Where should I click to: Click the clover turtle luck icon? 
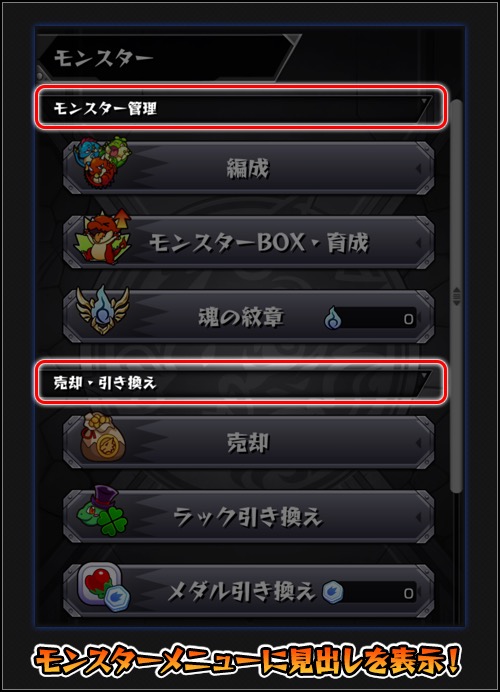tap(102, 511)
